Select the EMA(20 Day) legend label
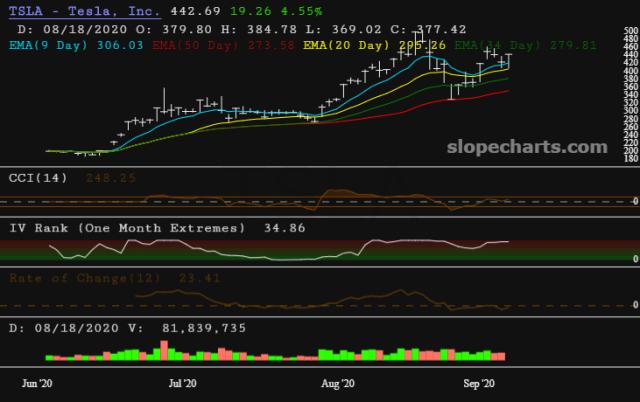 click(347, 45)
